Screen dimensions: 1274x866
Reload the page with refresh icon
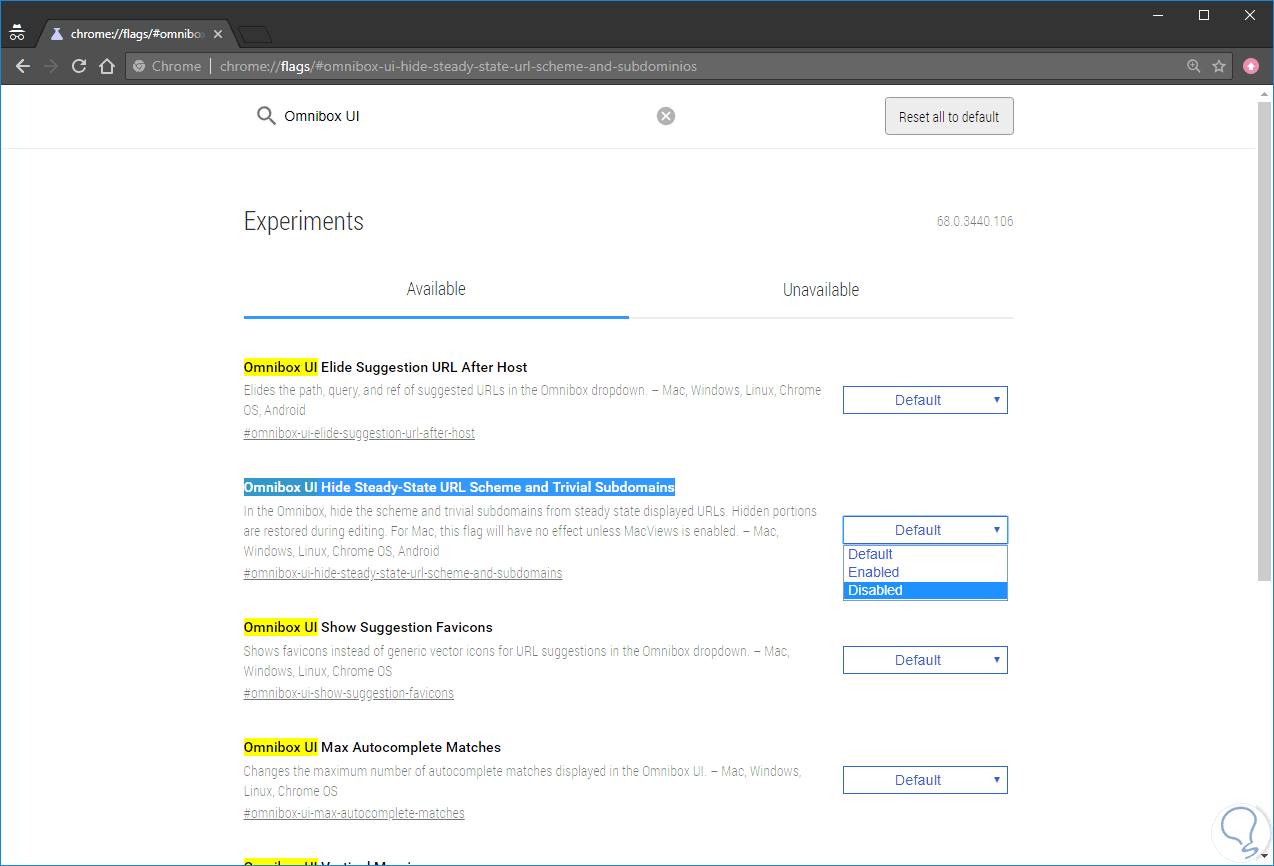[x=79, y=67]
